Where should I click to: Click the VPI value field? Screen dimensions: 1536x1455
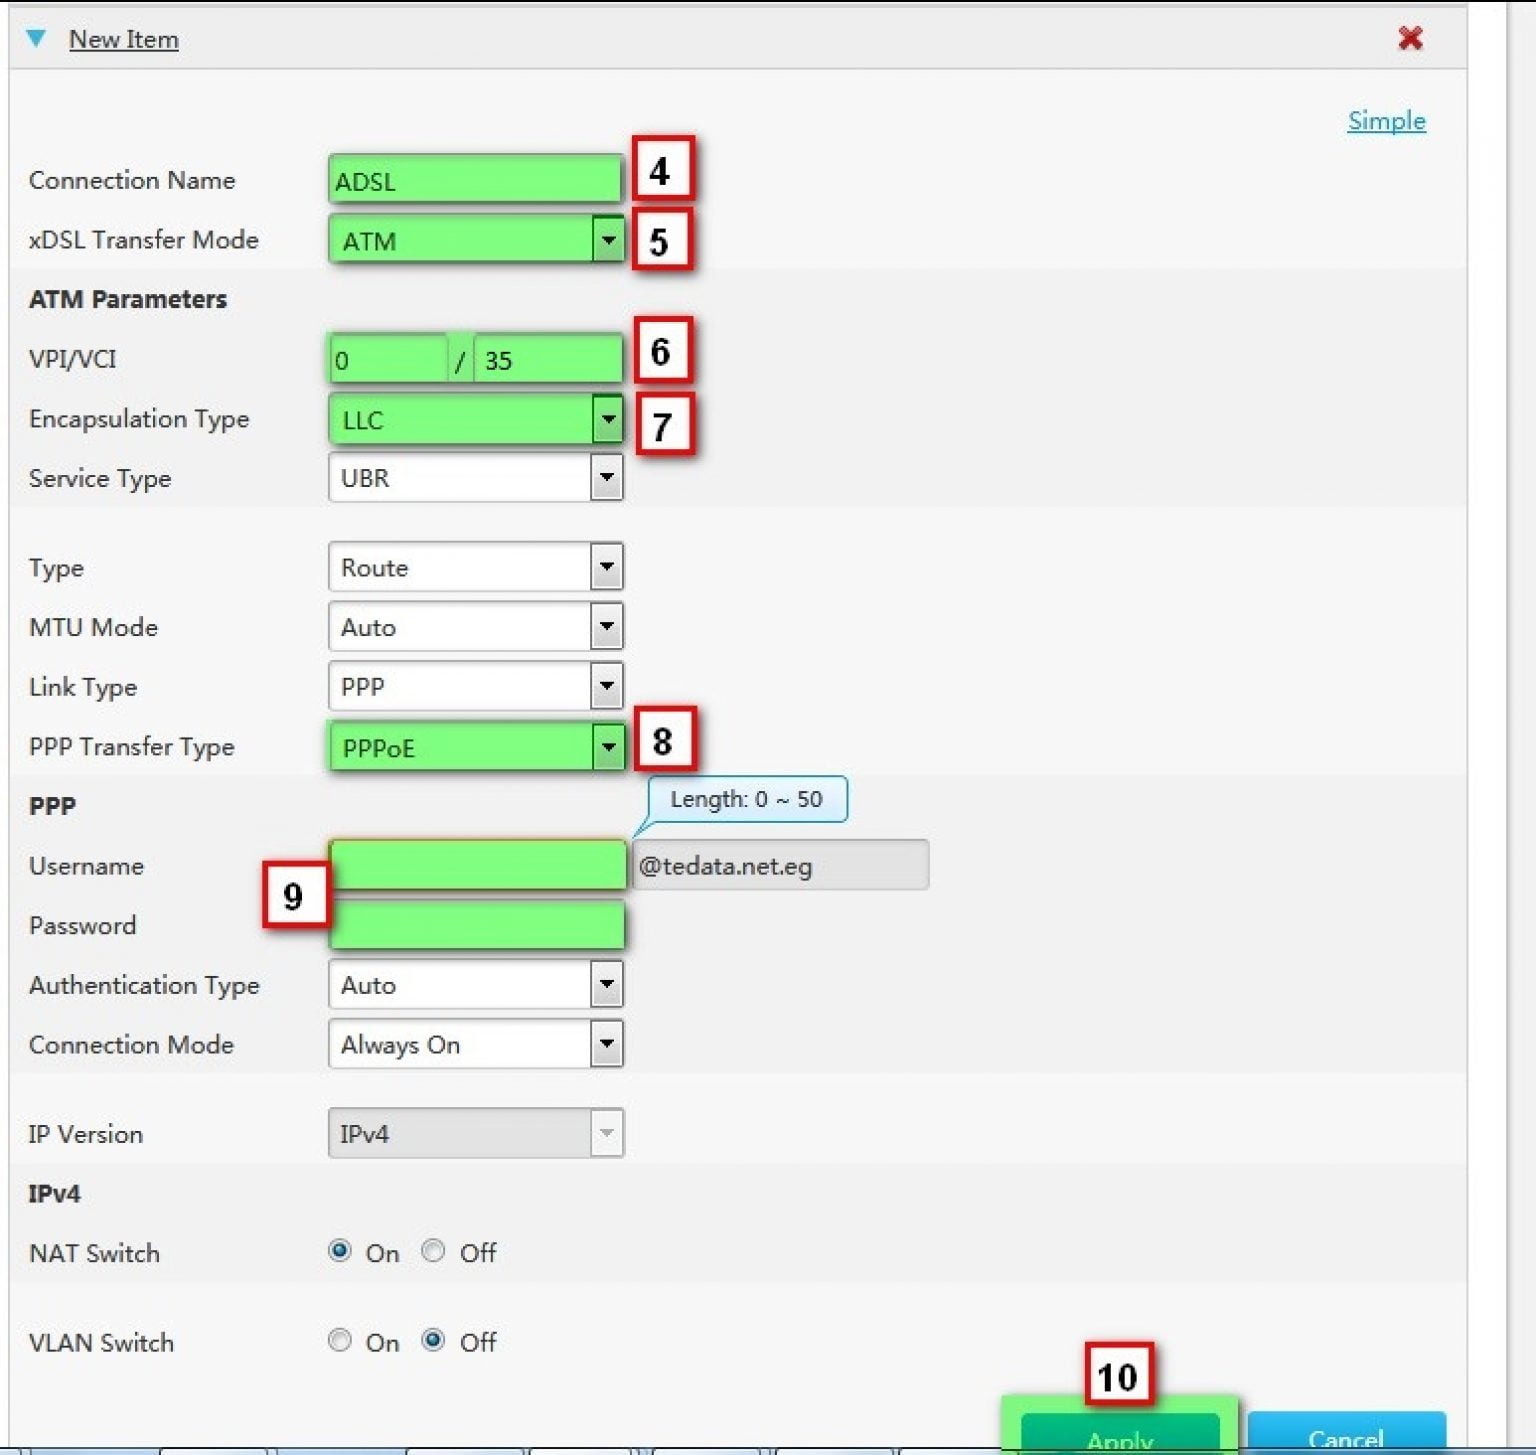(388, 360)
